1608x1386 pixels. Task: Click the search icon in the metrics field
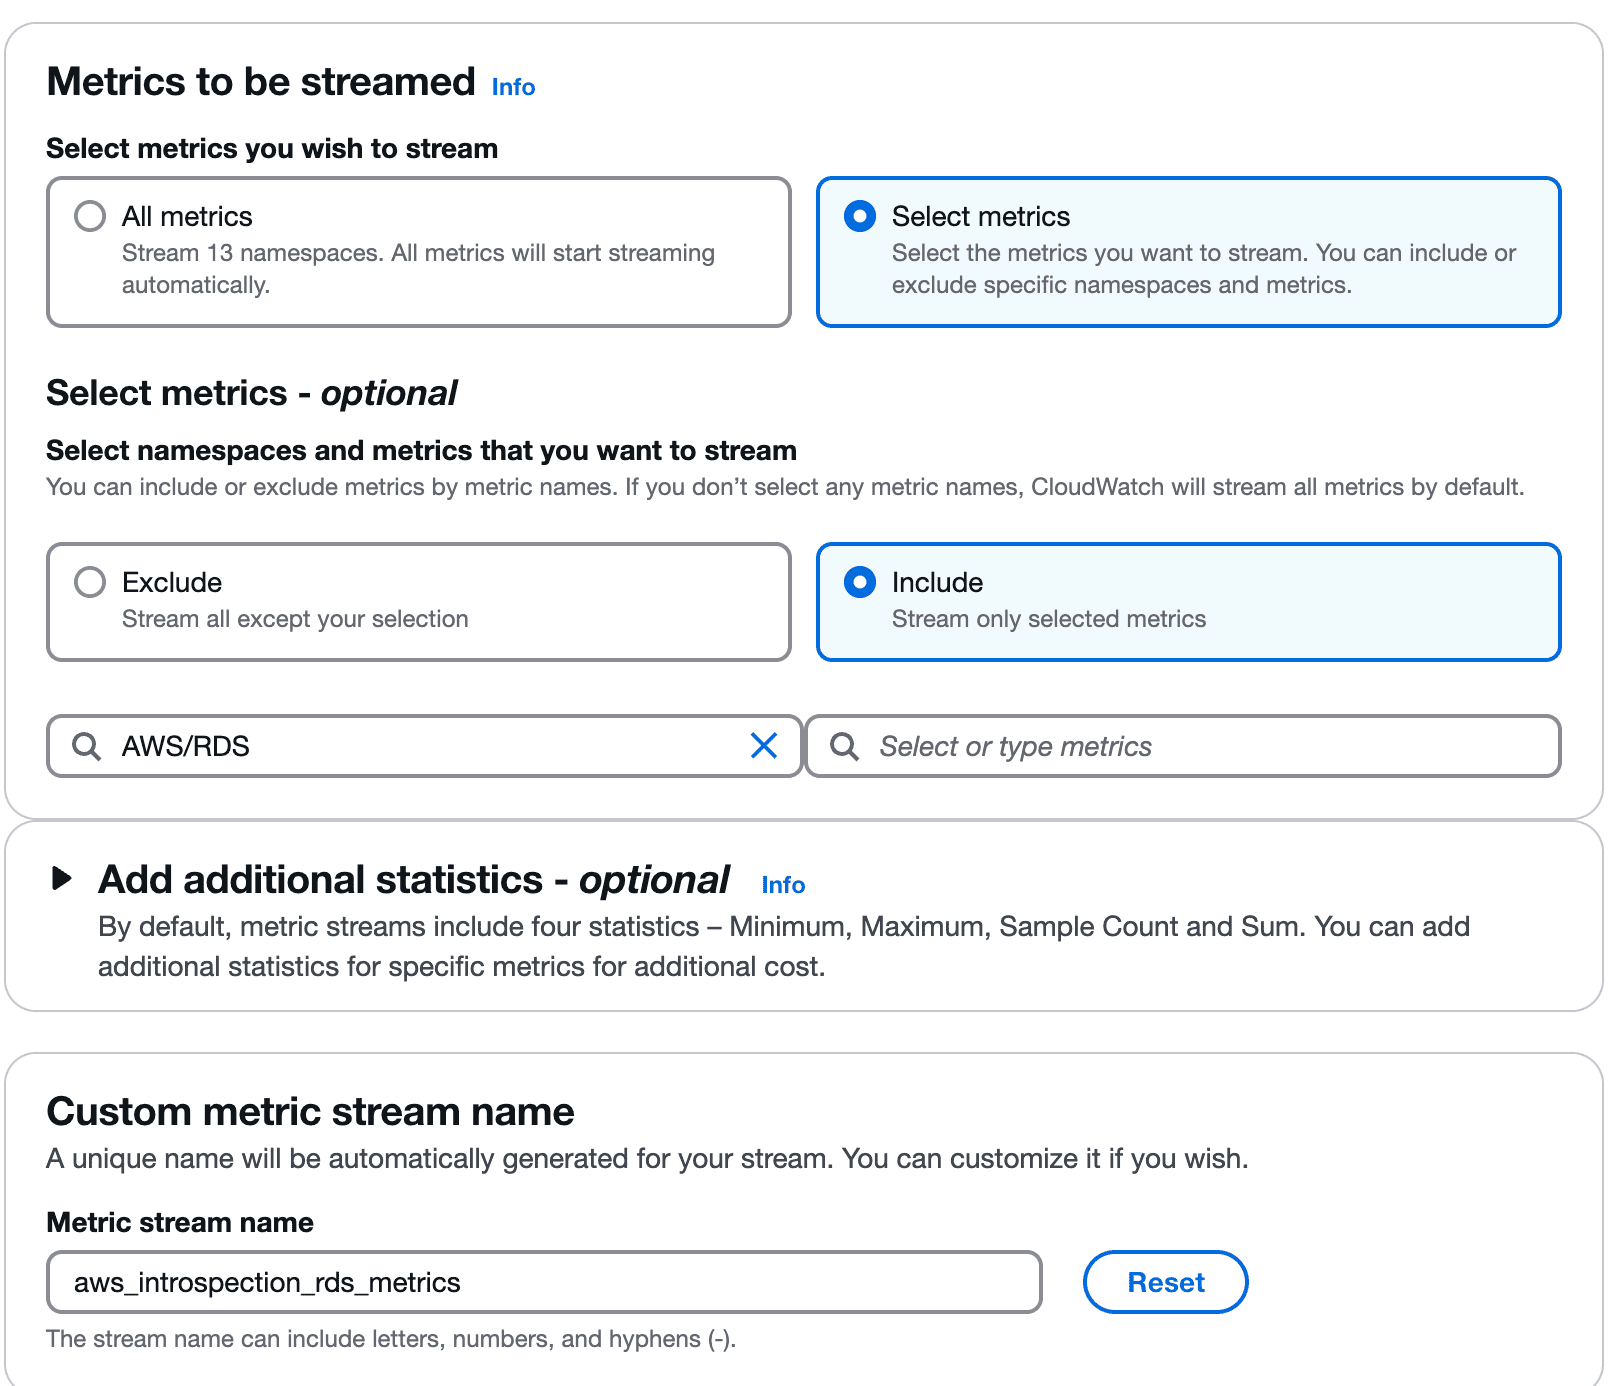click(x=845, y=746)
